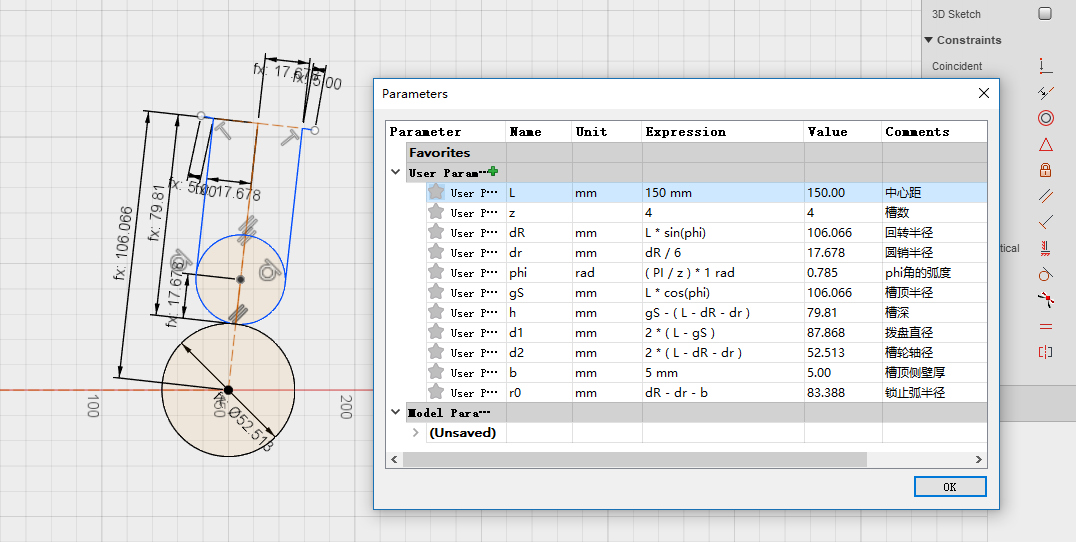This screenshot has width=1076, height=542.
Task: Toggle favorite star for parameter phi
Action: tap(436, 272)
